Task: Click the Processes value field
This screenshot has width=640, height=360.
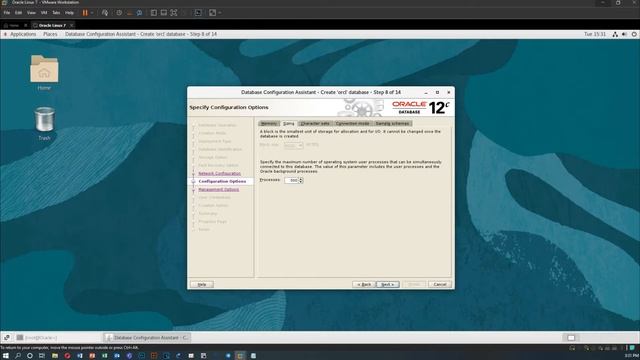Action: 291,180
